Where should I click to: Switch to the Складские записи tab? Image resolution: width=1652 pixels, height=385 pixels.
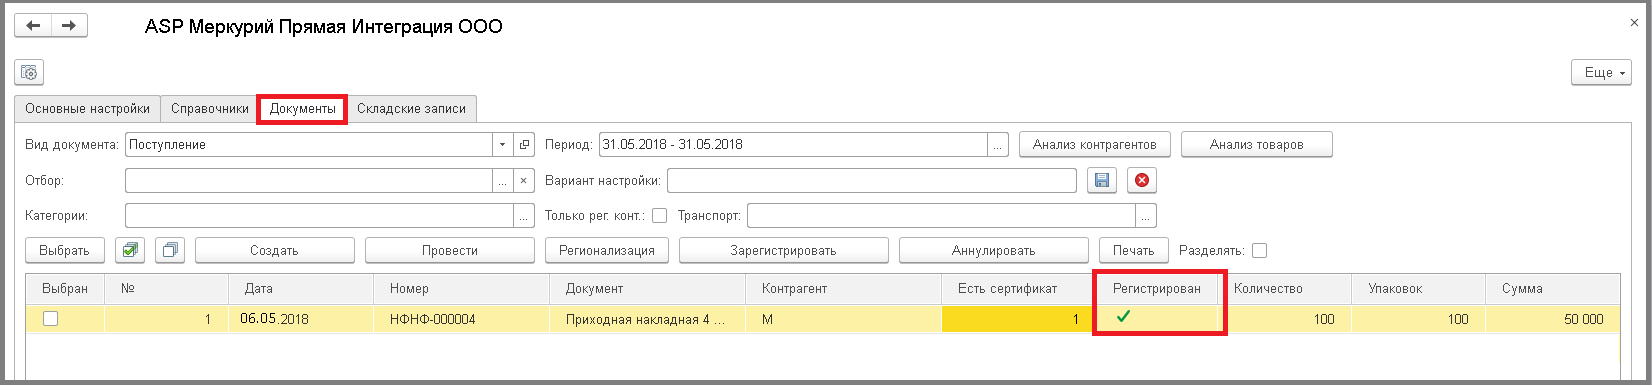(411, 108)
